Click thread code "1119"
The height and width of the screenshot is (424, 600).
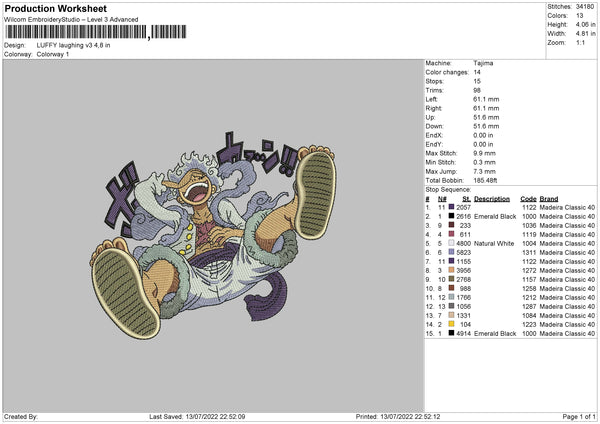pos(529,234)
